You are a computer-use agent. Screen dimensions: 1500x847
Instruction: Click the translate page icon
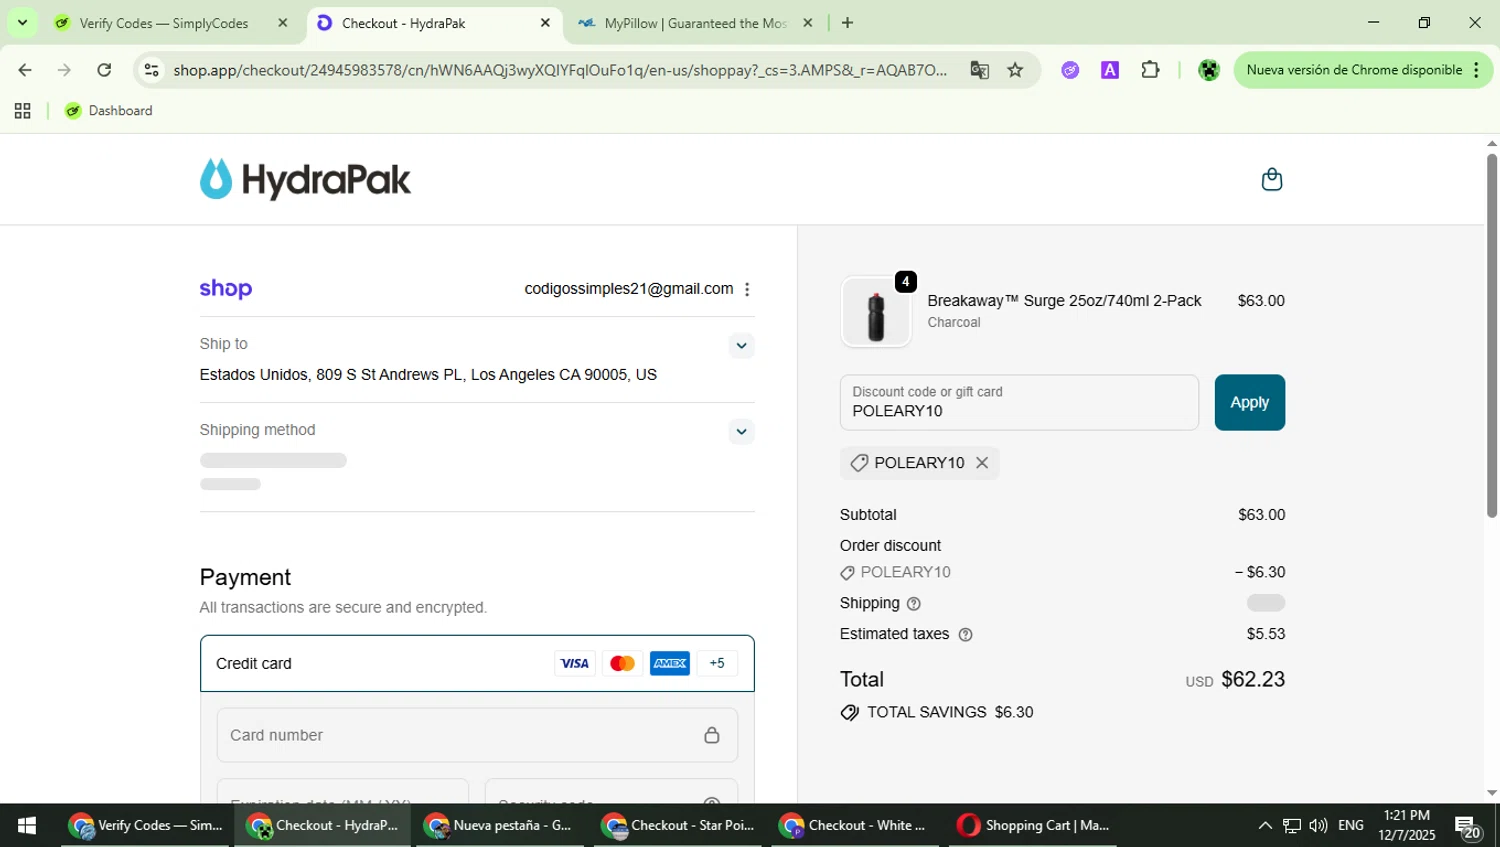coord(979,70)
